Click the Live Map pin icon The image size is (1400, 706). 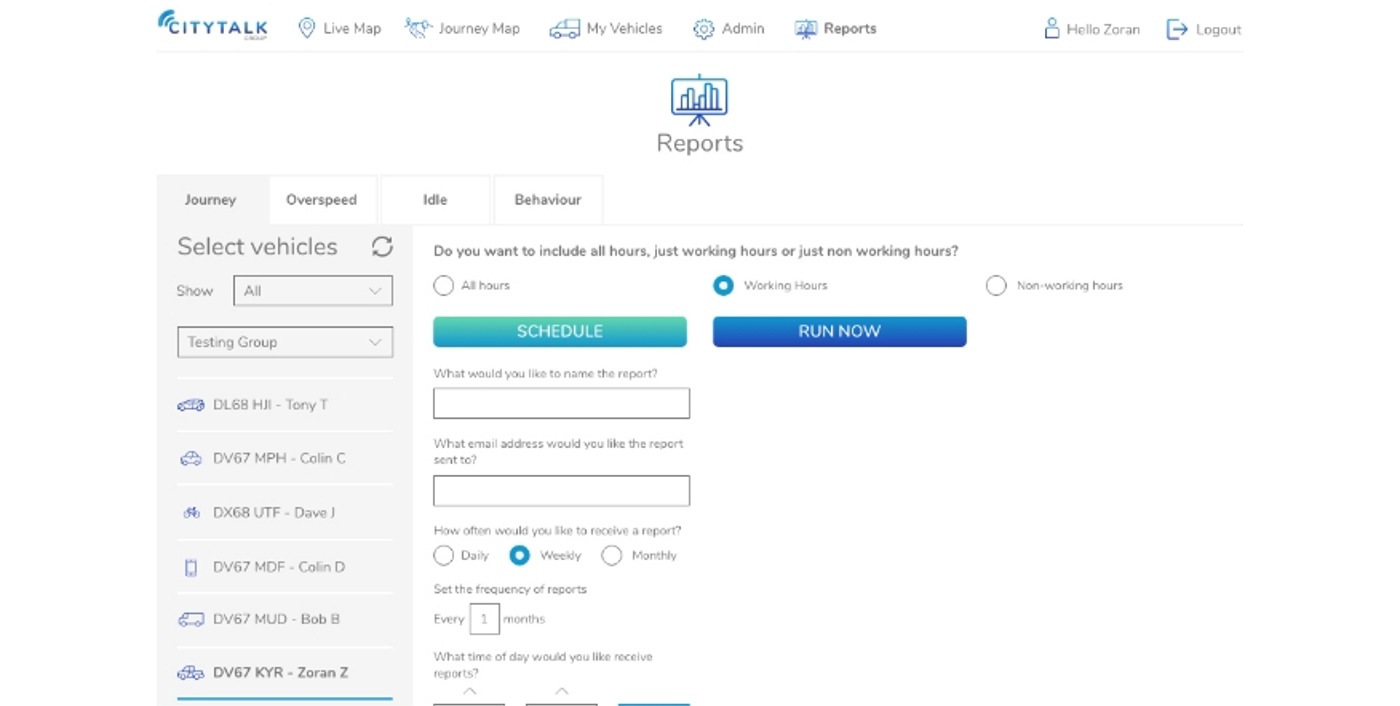(307, 28)
